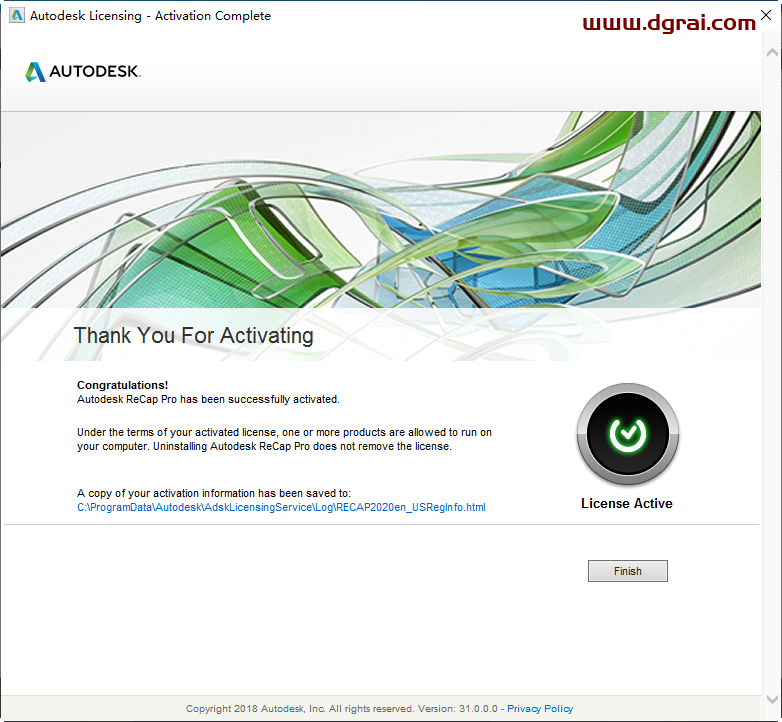Click the 'Under the terms of your activated license' text
Image resolution: width=782 pixels, height=722 pixels.
(x=284, y=439)
